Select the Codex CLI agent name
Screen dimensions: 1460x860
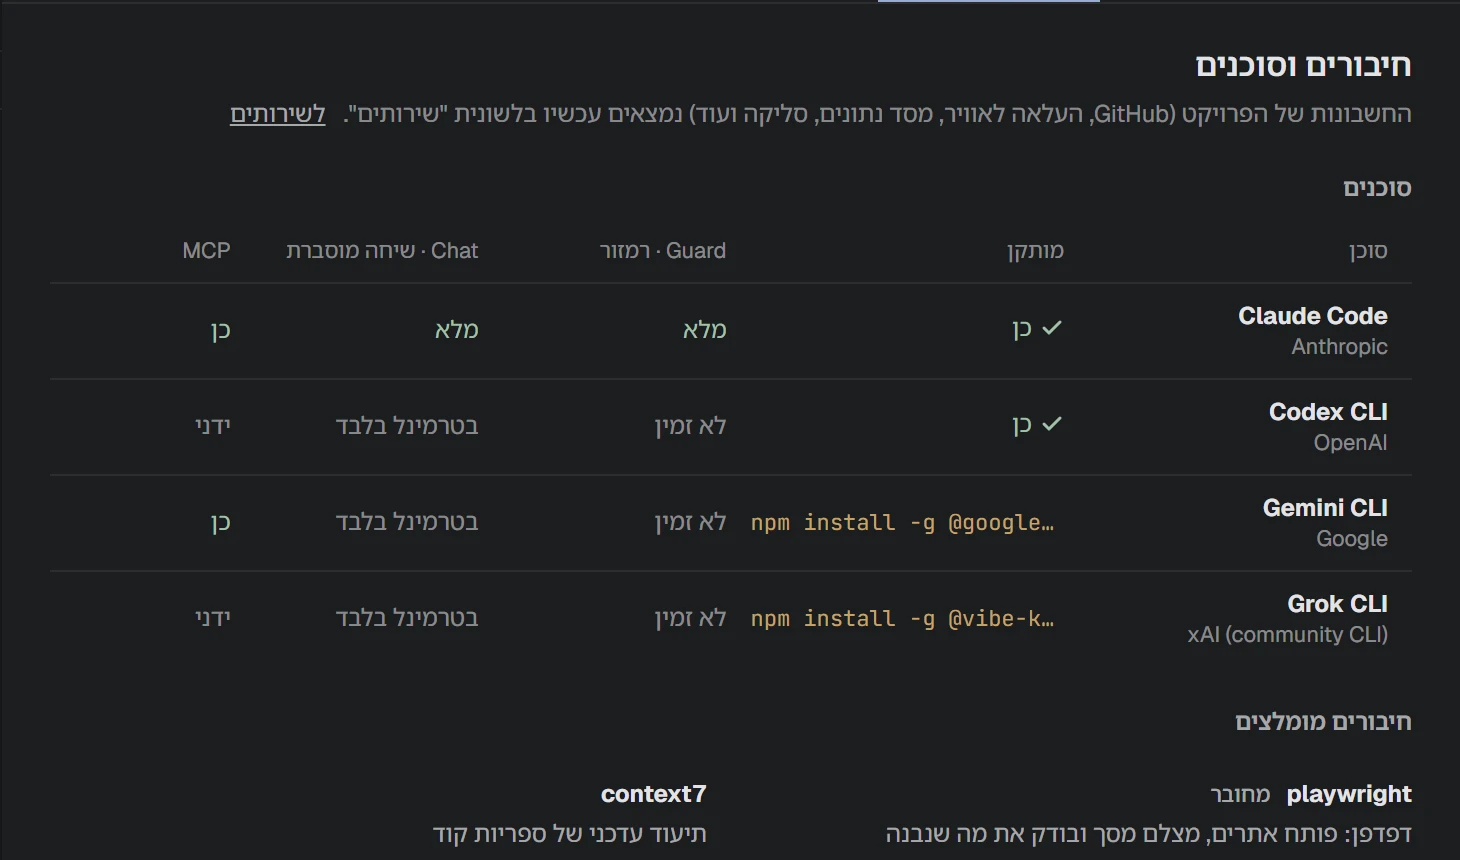coord(1328,412)
